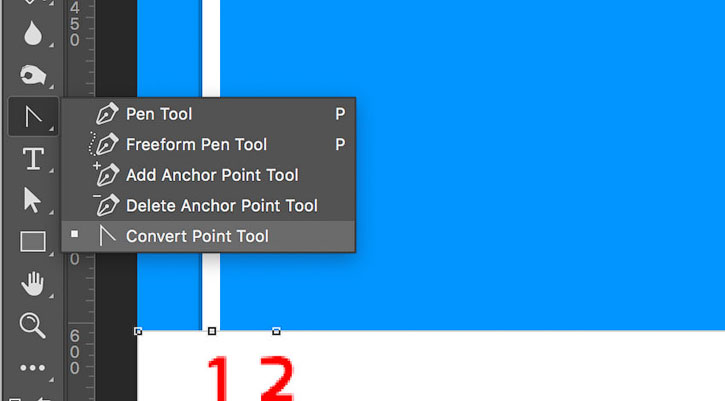
Task: Select the Sponge tool icon
Action: pyautogui.click(x=33, y=74)
